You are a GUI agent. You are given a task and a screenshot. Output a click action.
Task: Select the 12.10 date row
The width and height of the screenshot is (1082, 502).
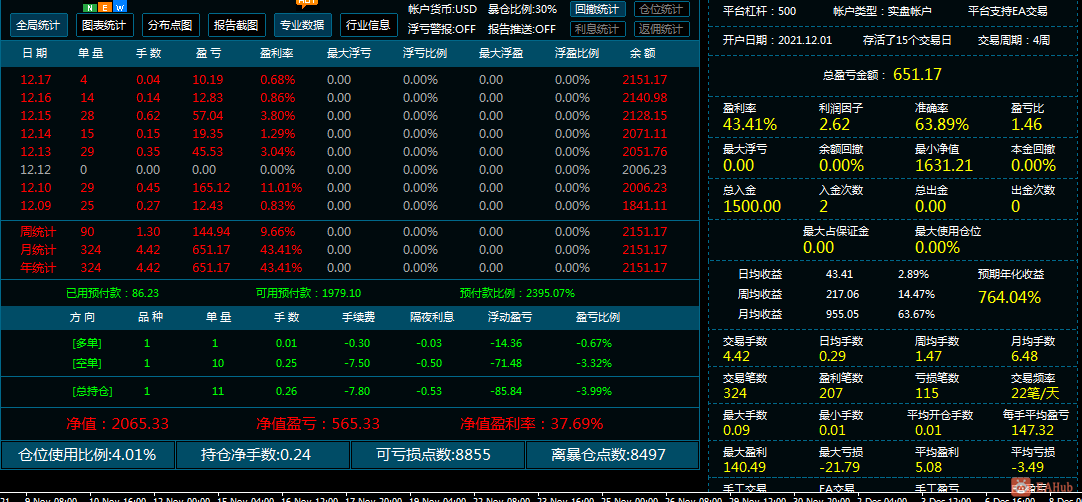click(349, 187)
